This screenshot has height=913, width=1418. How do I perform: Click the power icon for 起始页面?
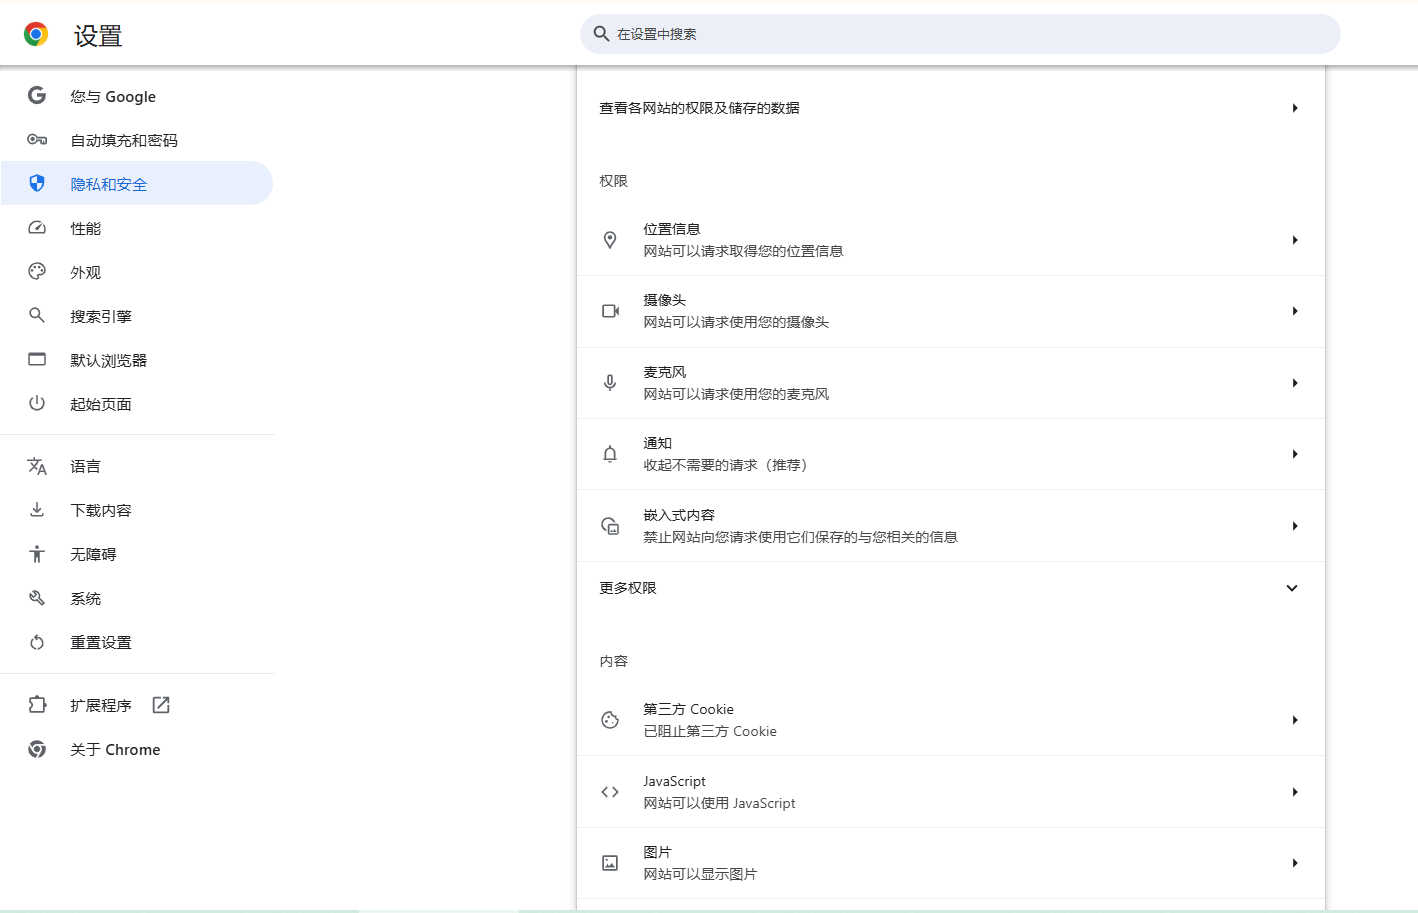pos(37,404)
